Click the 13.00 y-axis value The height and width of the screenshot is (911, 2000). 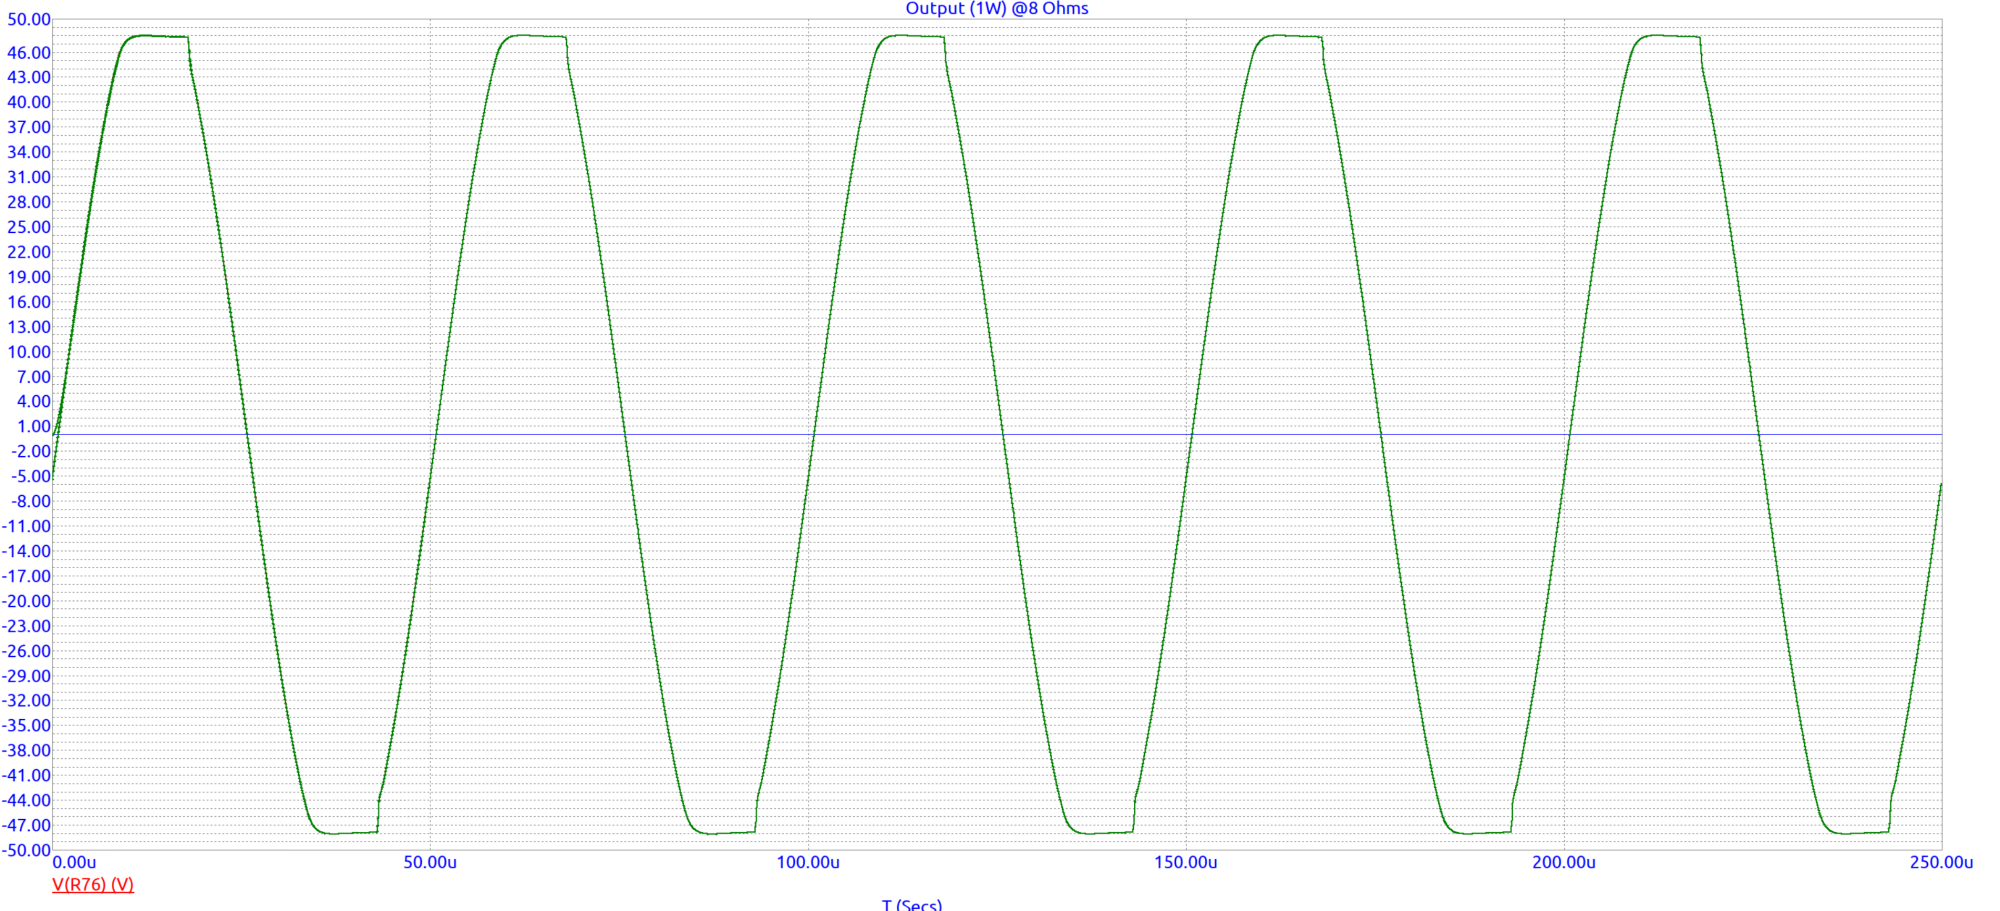tap(29, 327)
